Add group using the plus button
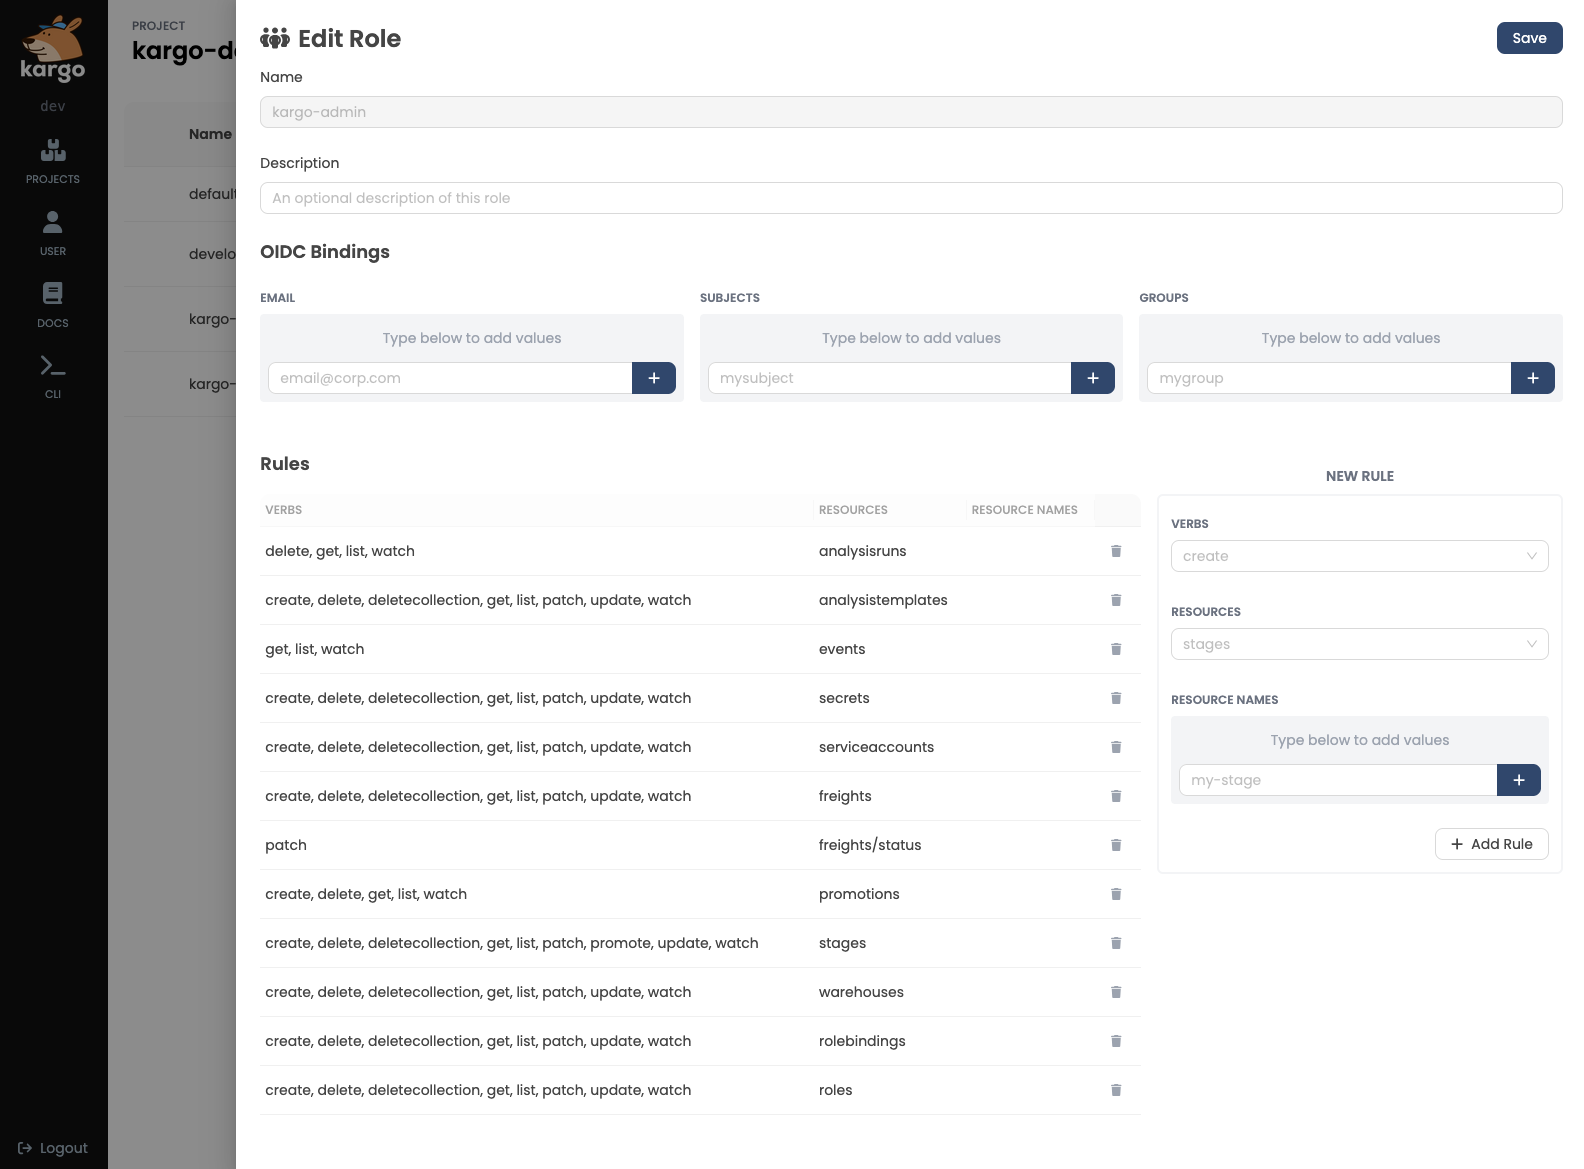 click(x=1533, y=378)
